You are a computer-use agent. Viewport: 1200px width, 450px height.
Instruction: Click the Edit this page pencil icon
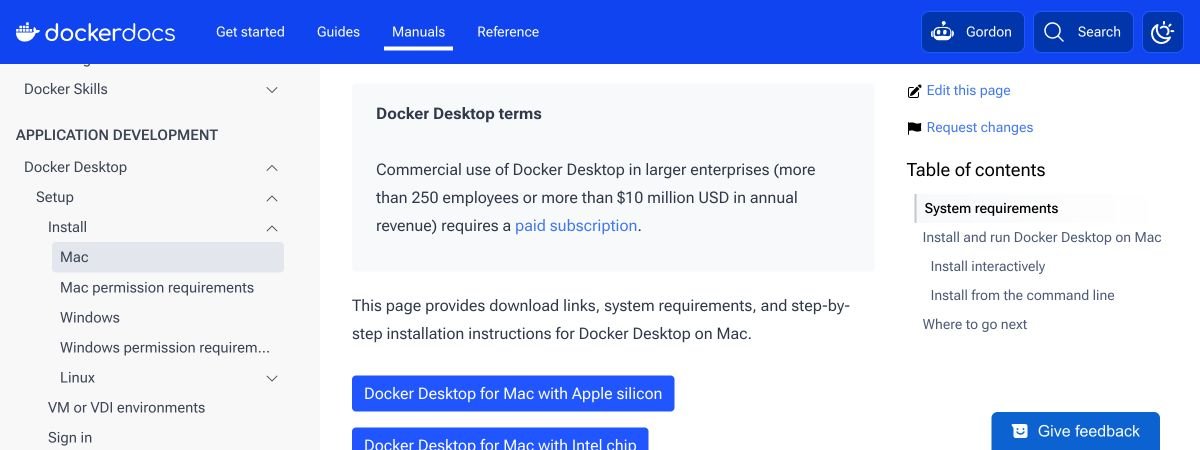[914, 91]
